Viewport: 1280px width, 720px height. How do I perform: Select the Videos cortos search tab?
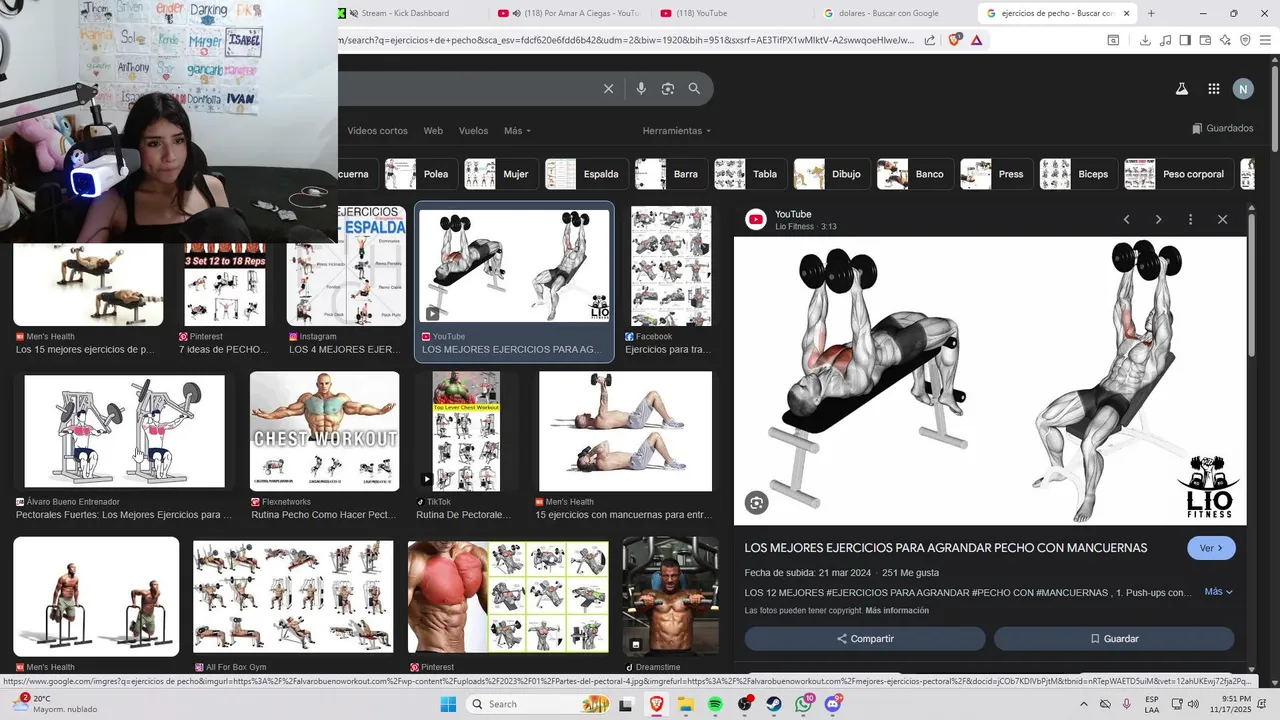pyautogui.click(x=378, y=131)
